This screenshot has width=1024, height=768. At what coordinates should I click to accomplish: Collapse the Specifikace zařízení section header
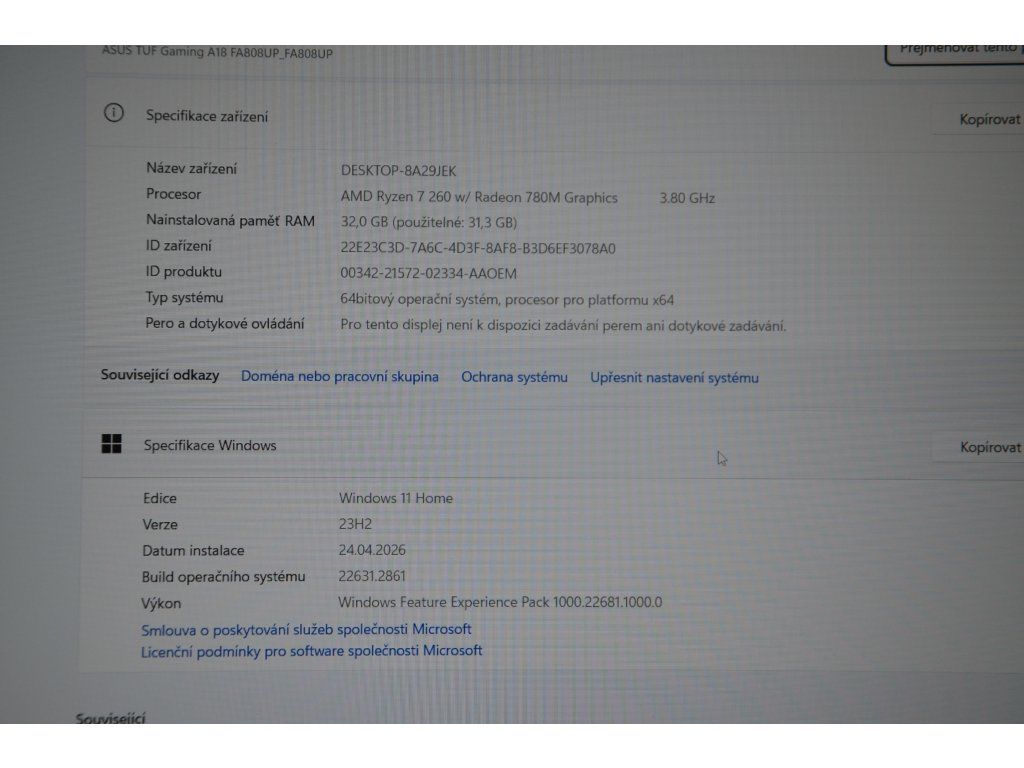(555, 116)
